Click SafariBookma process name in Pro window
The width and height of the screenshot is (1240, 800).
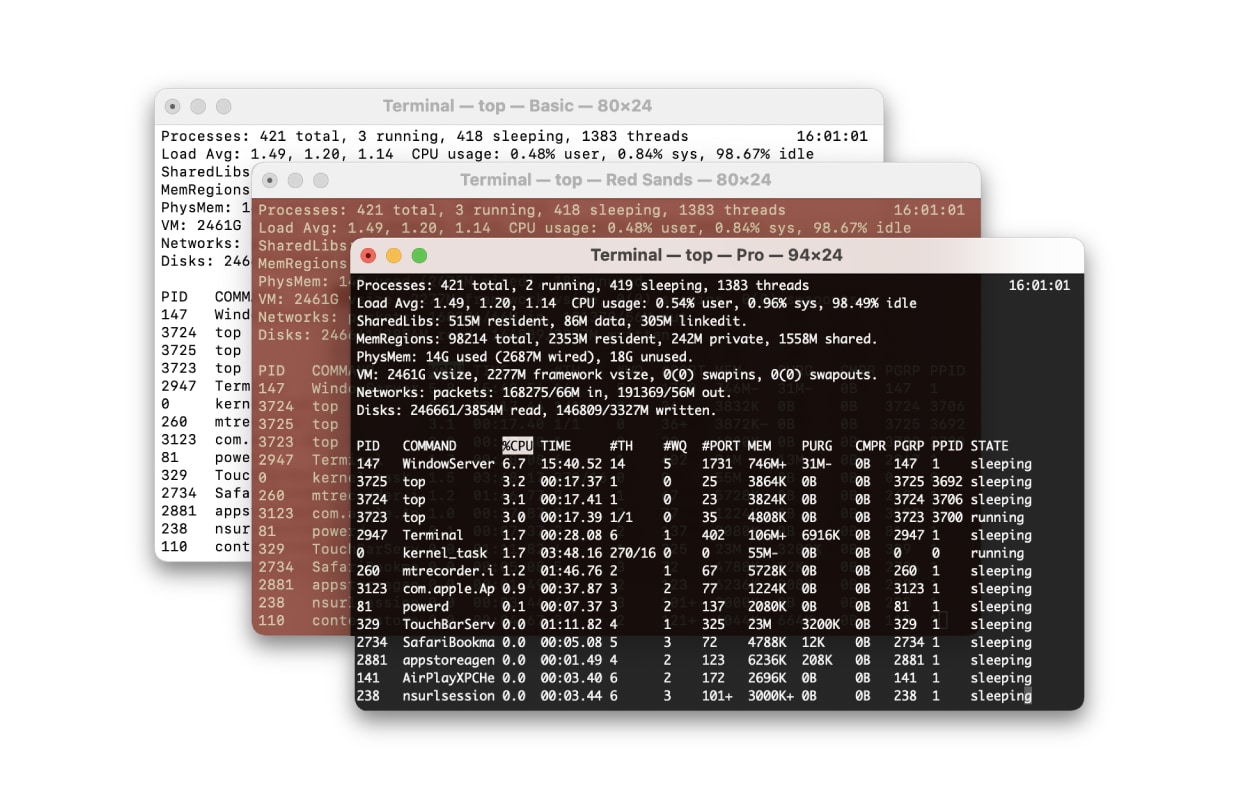[448, 642]
